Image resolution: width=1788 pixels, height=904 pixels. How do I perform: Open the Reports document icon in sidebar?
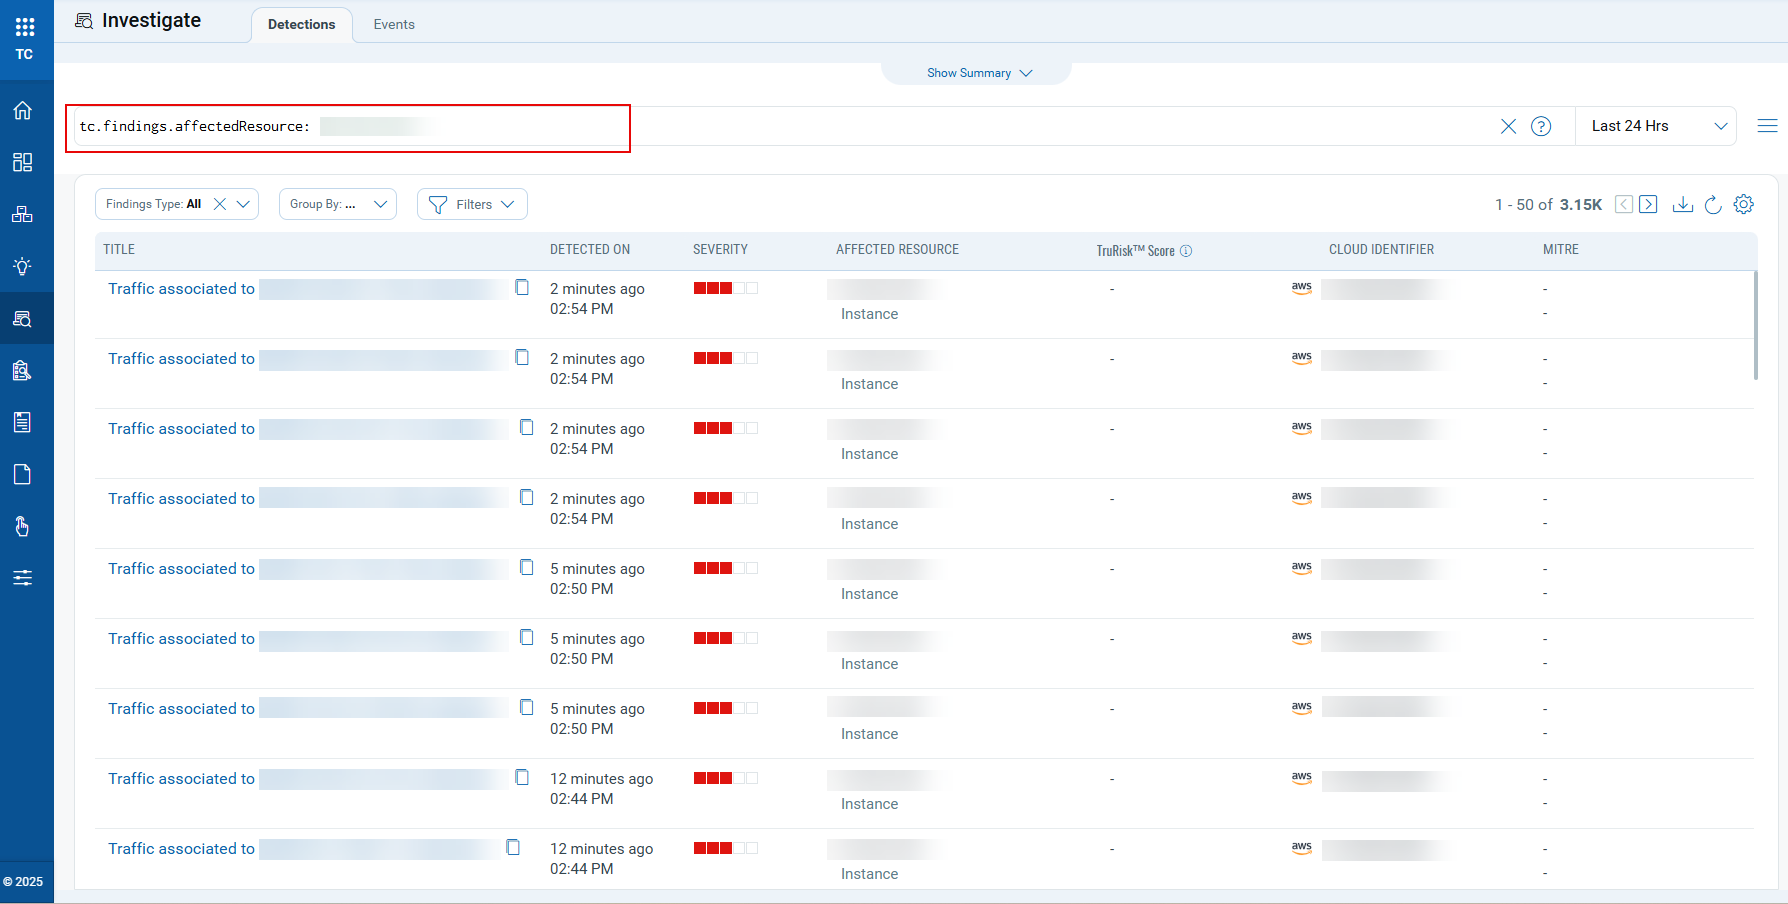point(22,422)
